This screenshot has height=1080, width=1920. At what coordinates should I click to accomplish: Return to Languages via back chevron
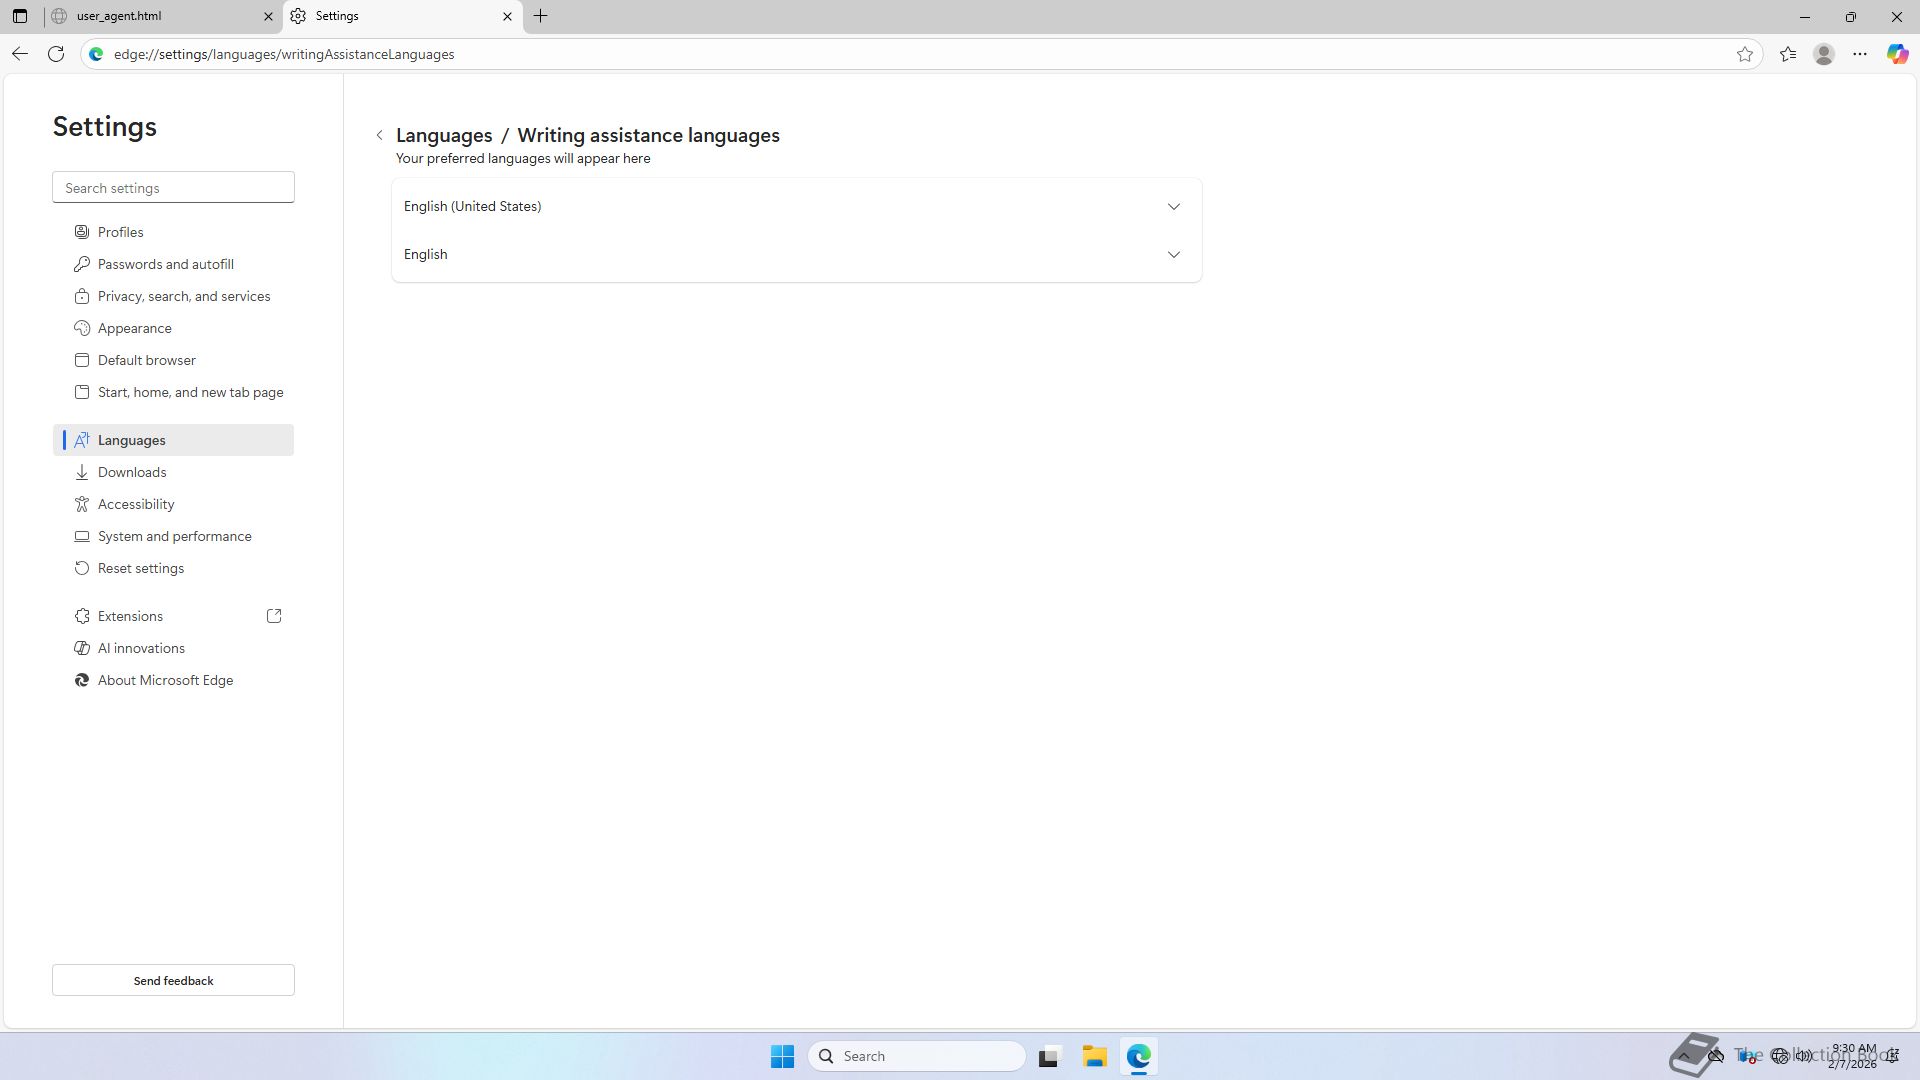click(x=380, y=135)
